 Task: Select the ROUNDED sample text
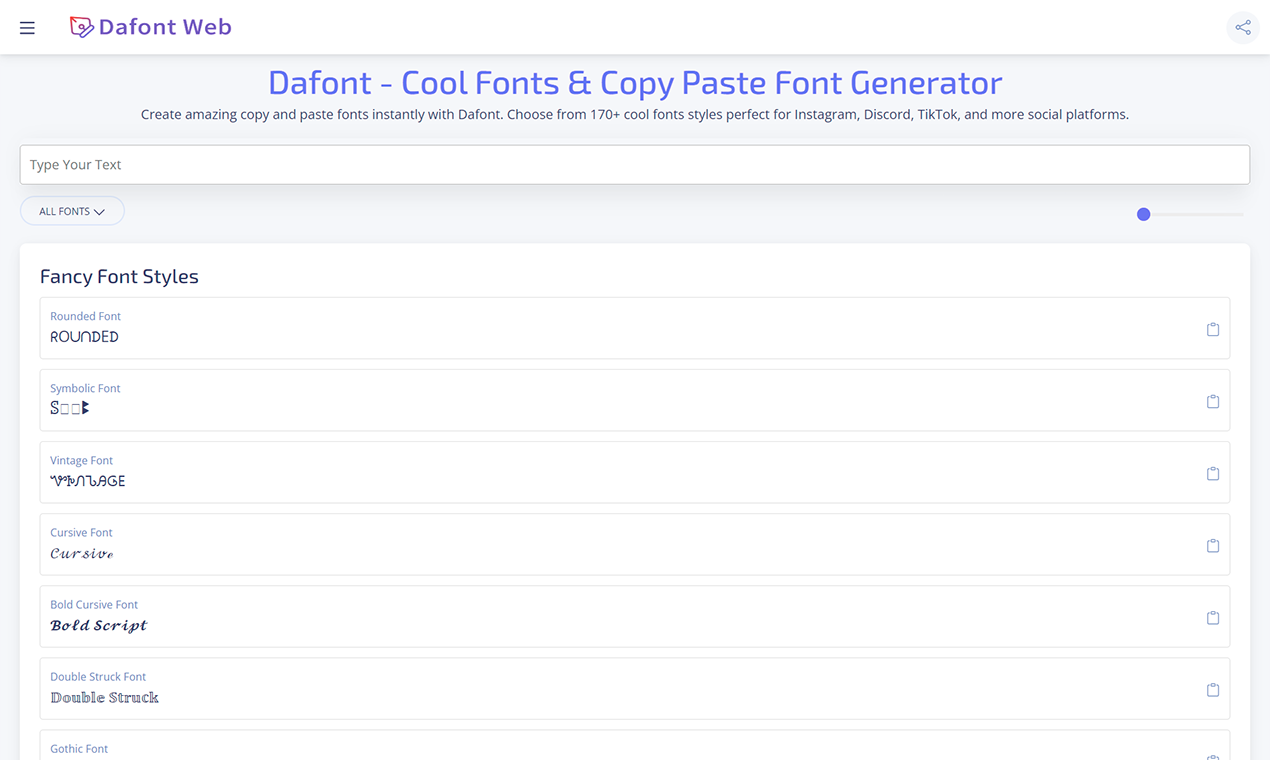coord(85,337)
